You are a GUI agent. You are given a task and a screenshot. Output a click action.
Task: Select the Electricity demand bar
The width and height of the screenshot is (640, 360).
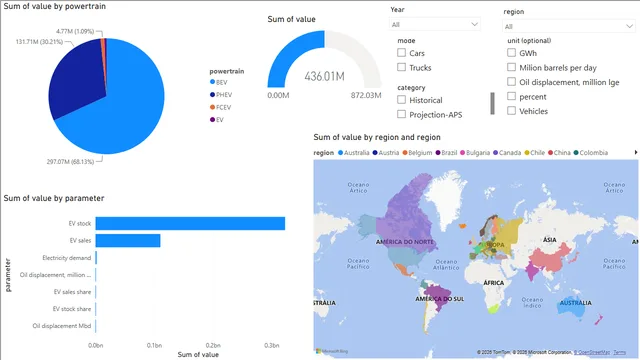[x=96, y=258]
